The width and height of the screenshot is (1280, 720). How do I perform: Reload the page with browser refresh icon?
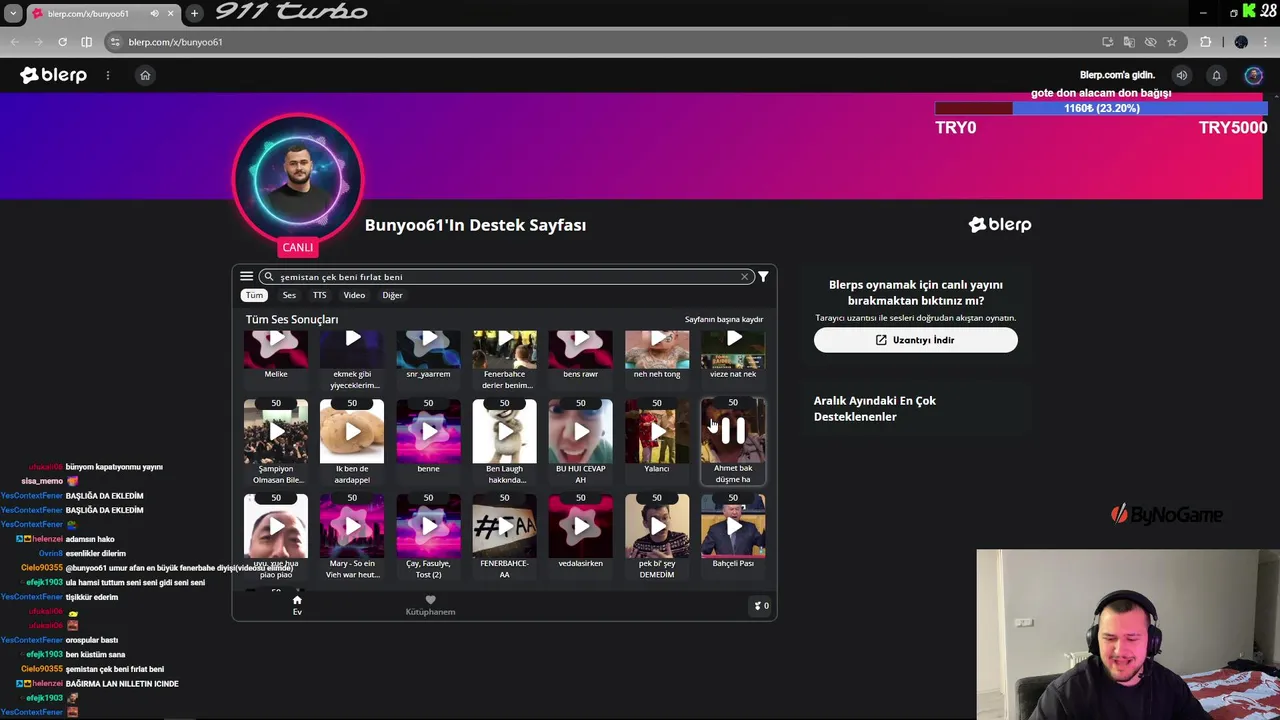click(62, 42)
